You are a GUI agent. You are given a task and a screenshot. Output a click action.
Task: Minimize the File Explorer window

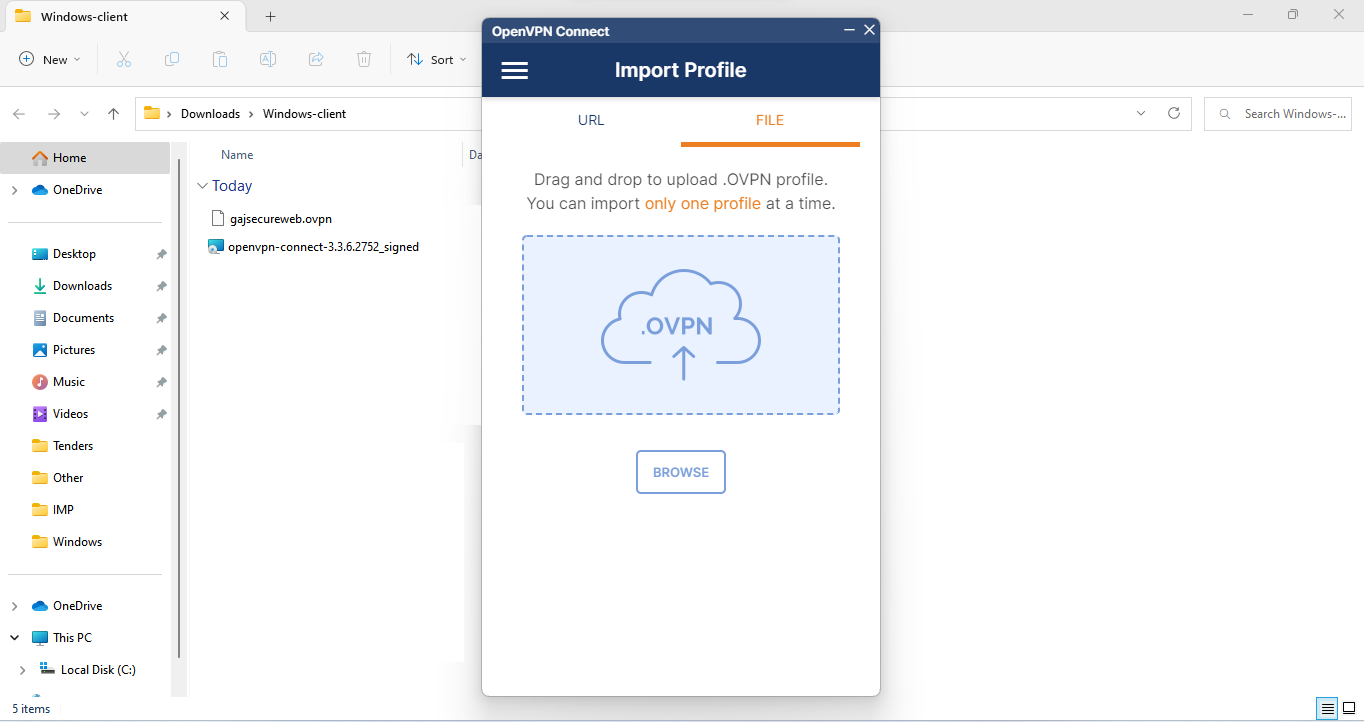(x=1247, y=15)
